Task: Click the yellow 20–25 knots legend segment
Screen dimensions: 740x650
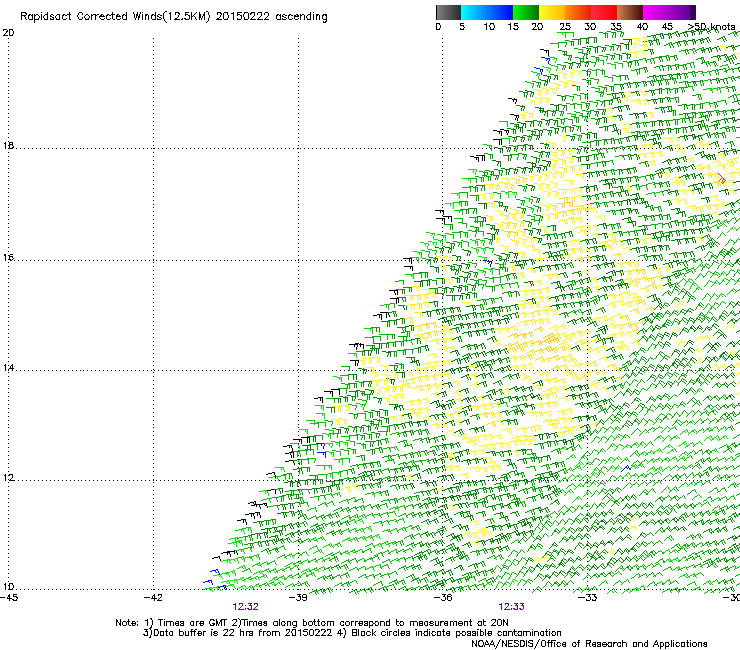Action: tap(552, 12)
